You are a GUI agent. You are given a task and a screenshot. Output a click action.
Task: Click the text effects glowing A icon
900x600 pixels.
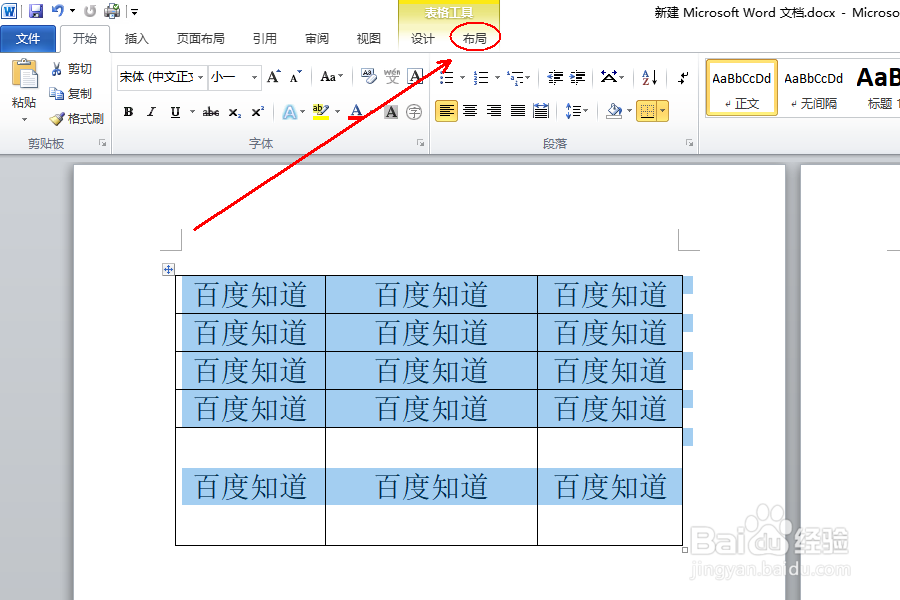click(x=289, y=112)
